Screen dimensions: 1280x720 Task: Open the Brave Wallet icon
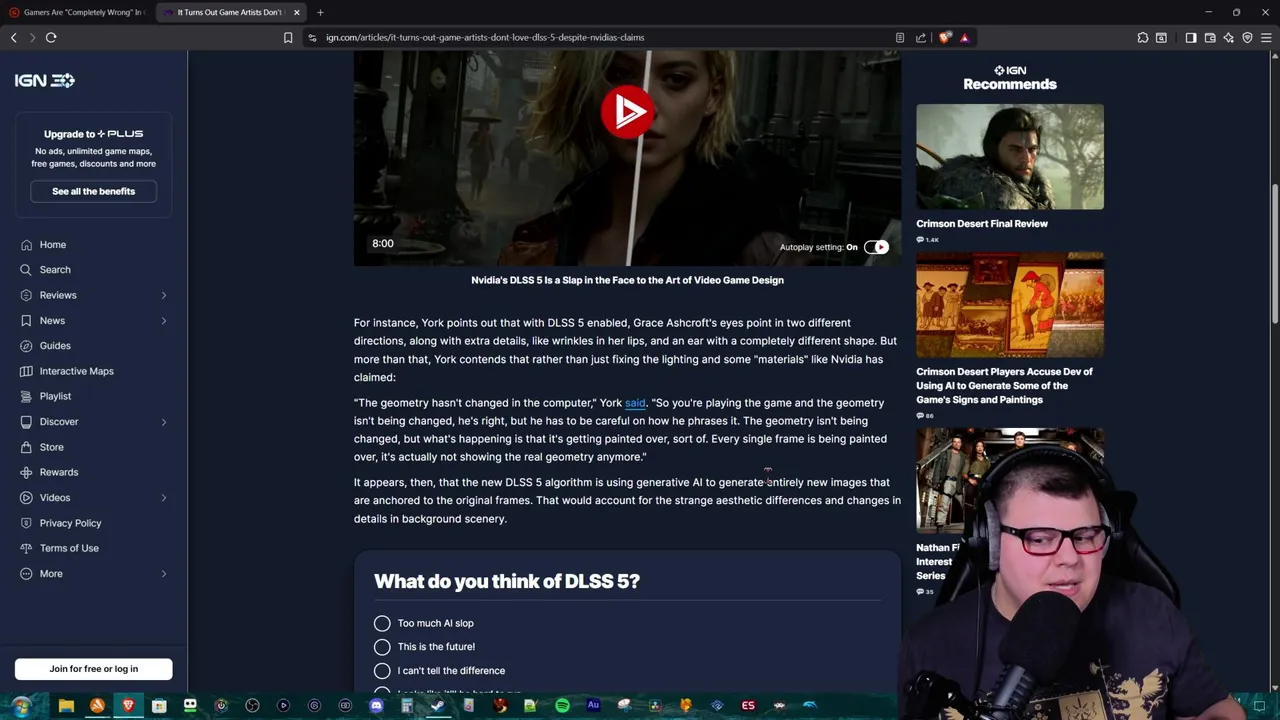pos(1210,37)
